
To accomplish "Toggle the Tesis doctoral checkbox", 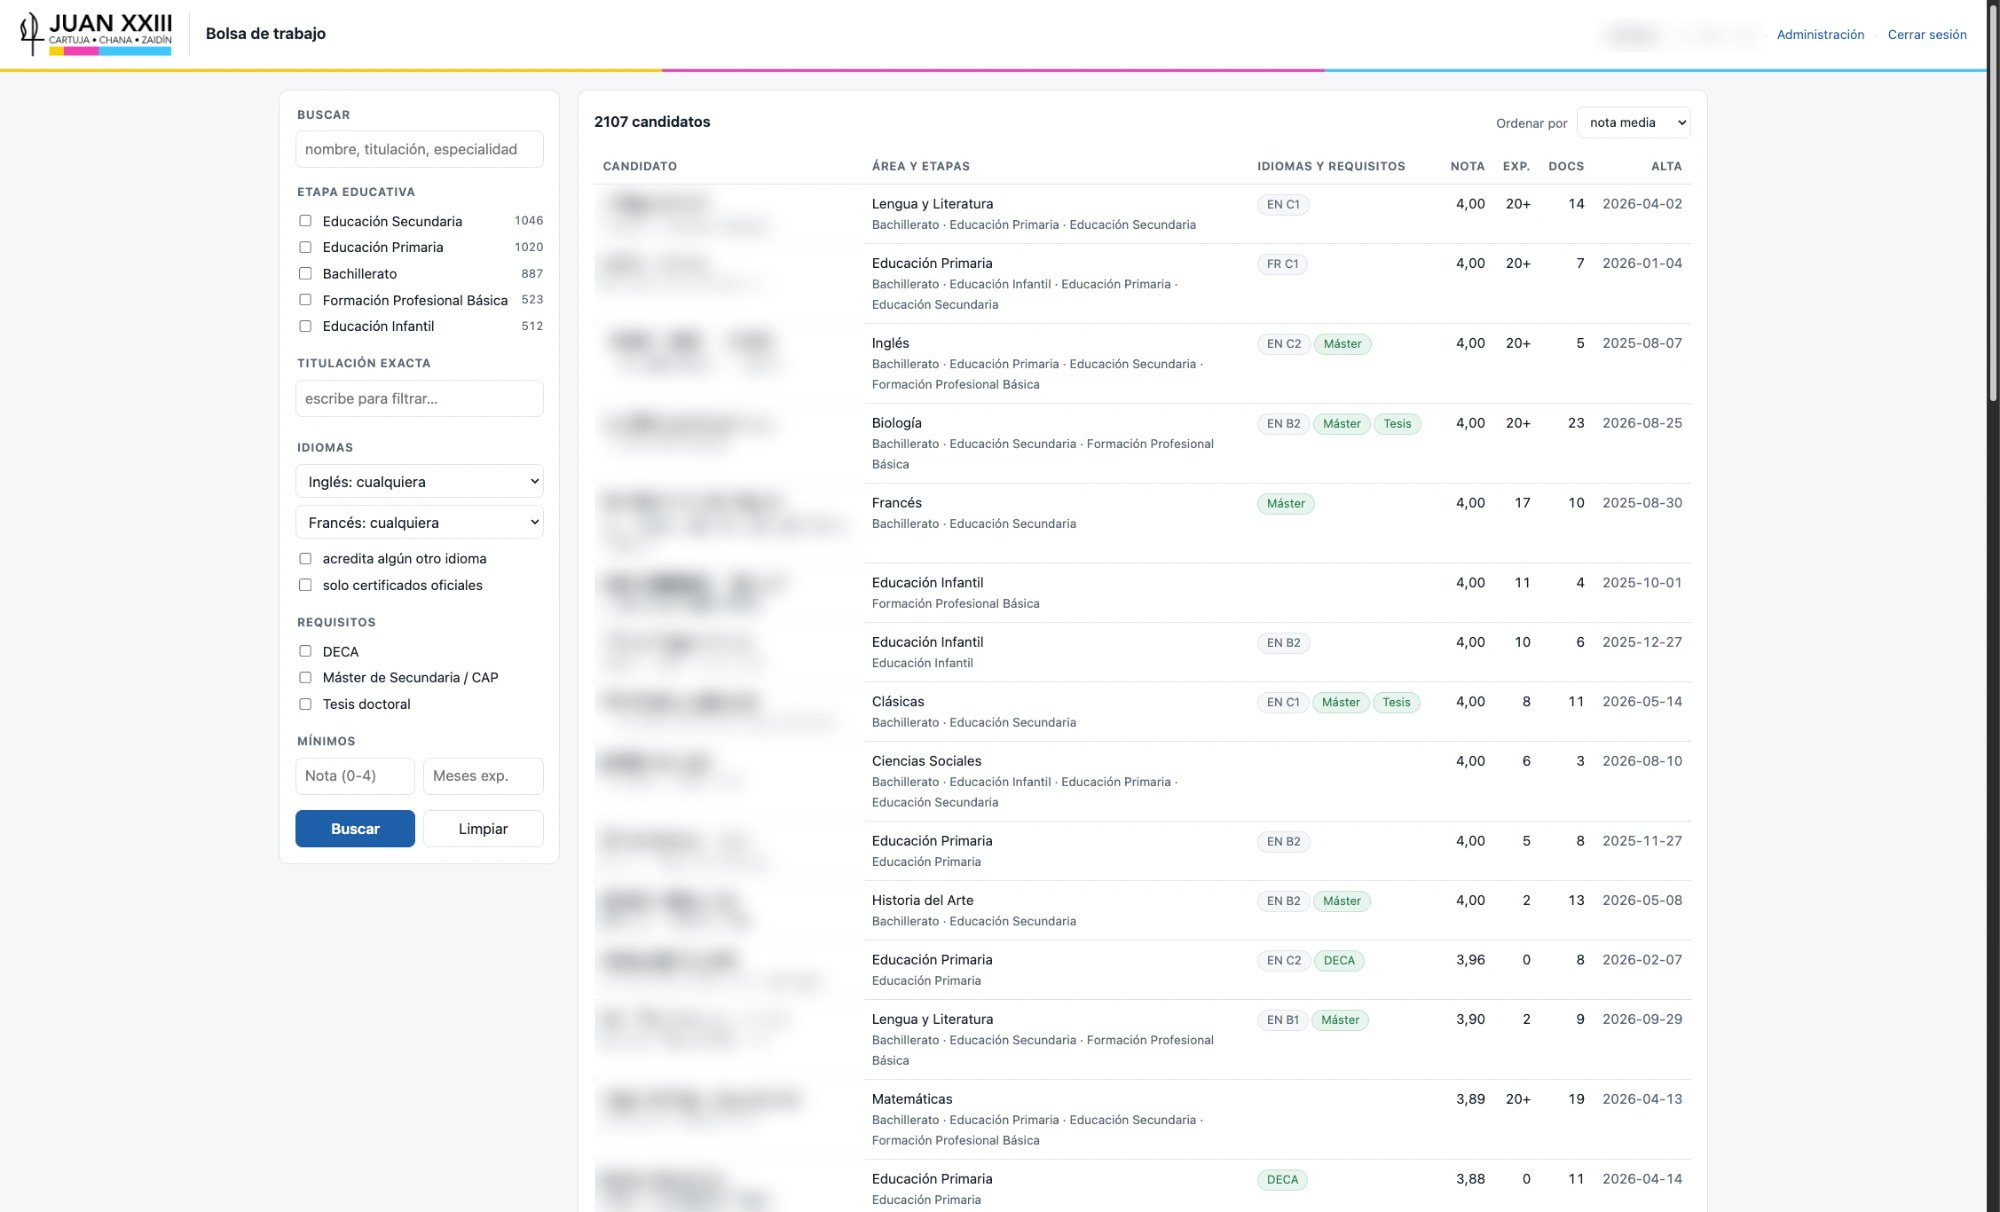I will 305,704.
